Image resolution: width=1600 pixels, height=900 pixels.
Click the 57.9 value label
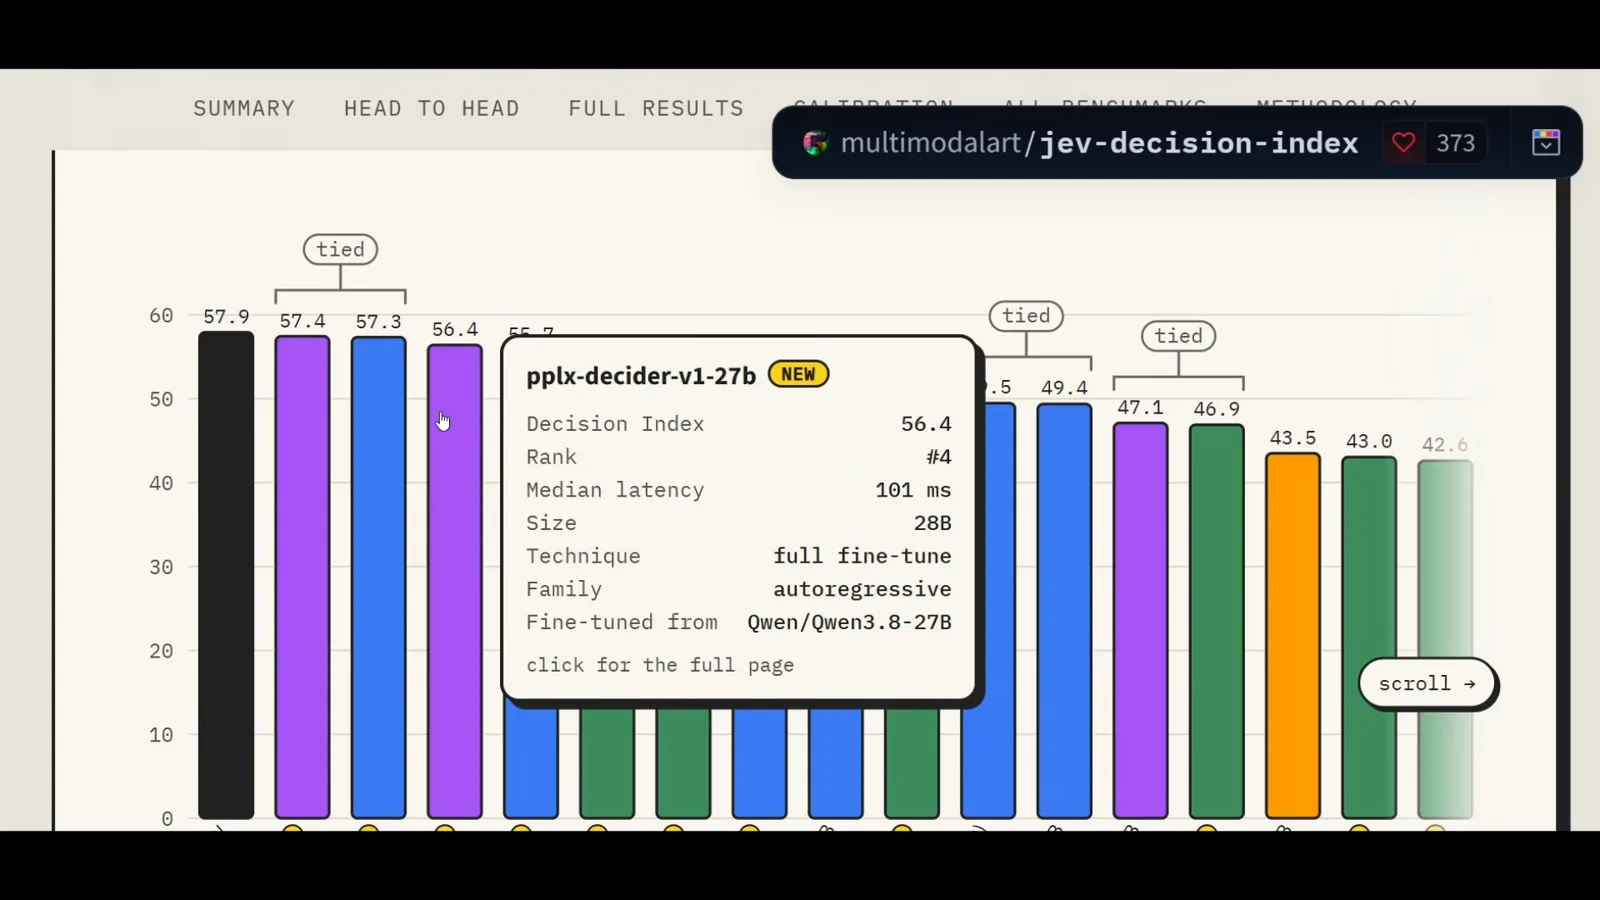(x=226, y=317)
